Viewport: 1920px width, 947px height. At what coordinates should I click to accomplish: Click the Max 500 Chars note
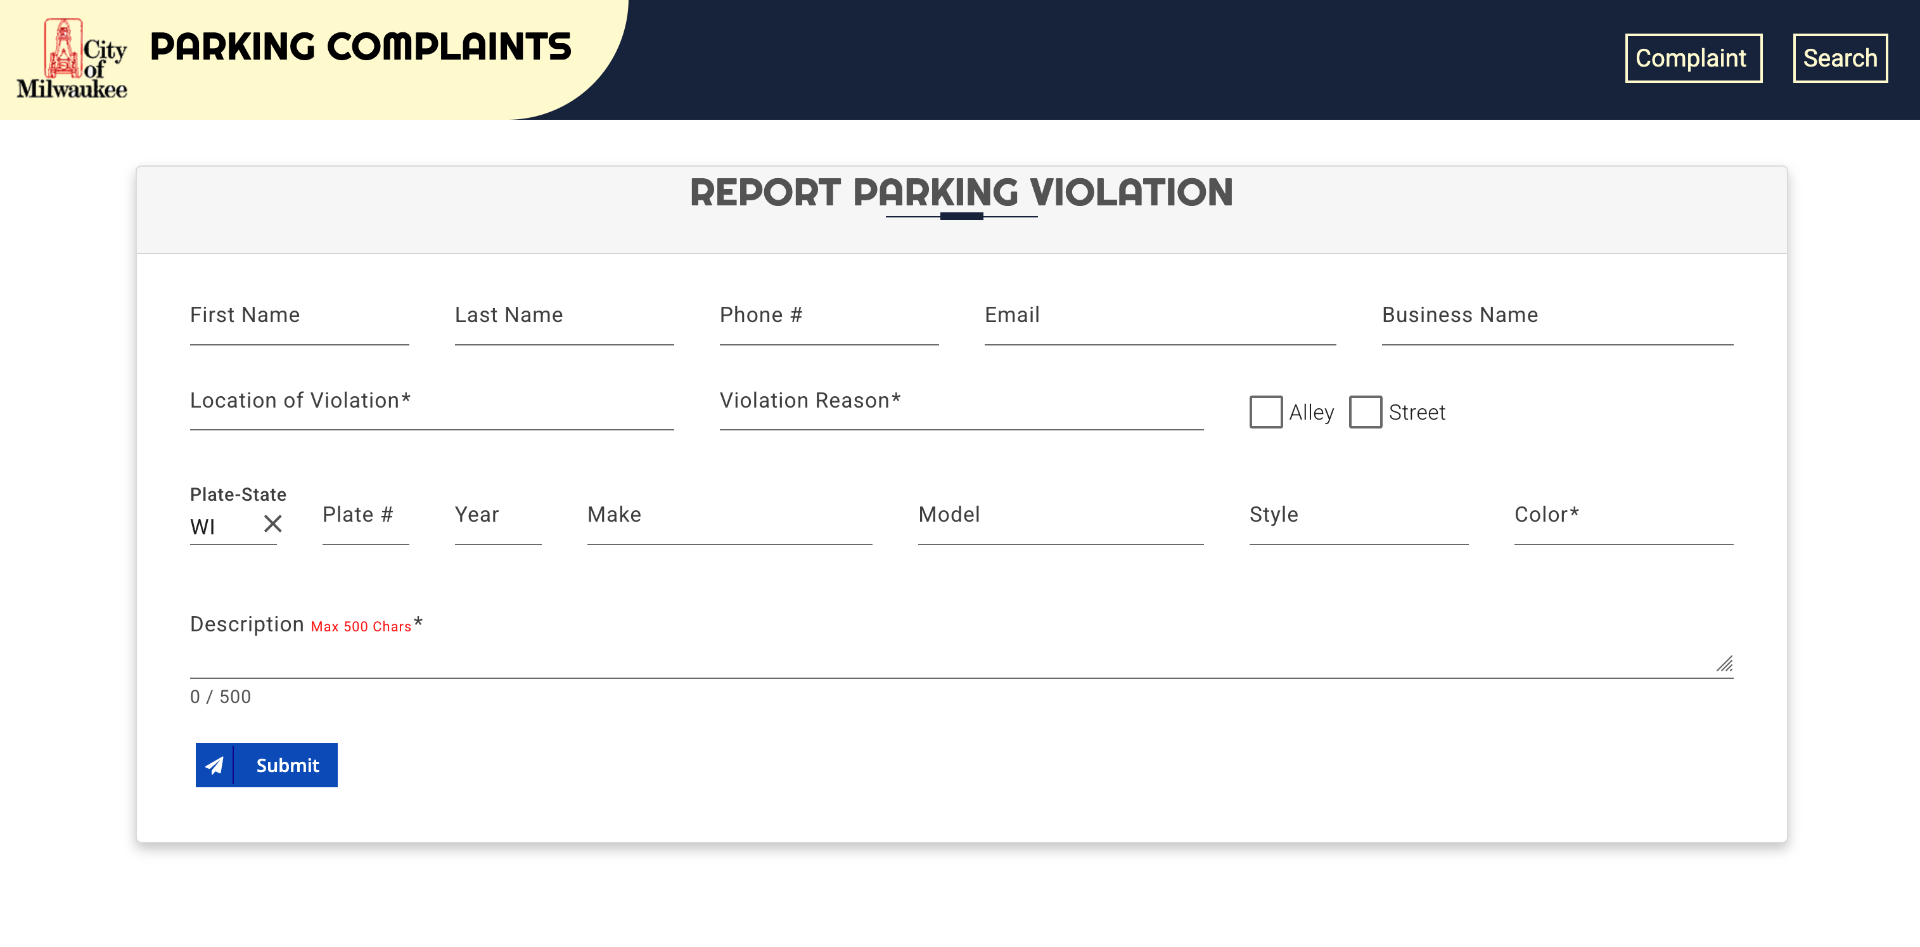tap(361, 627)
